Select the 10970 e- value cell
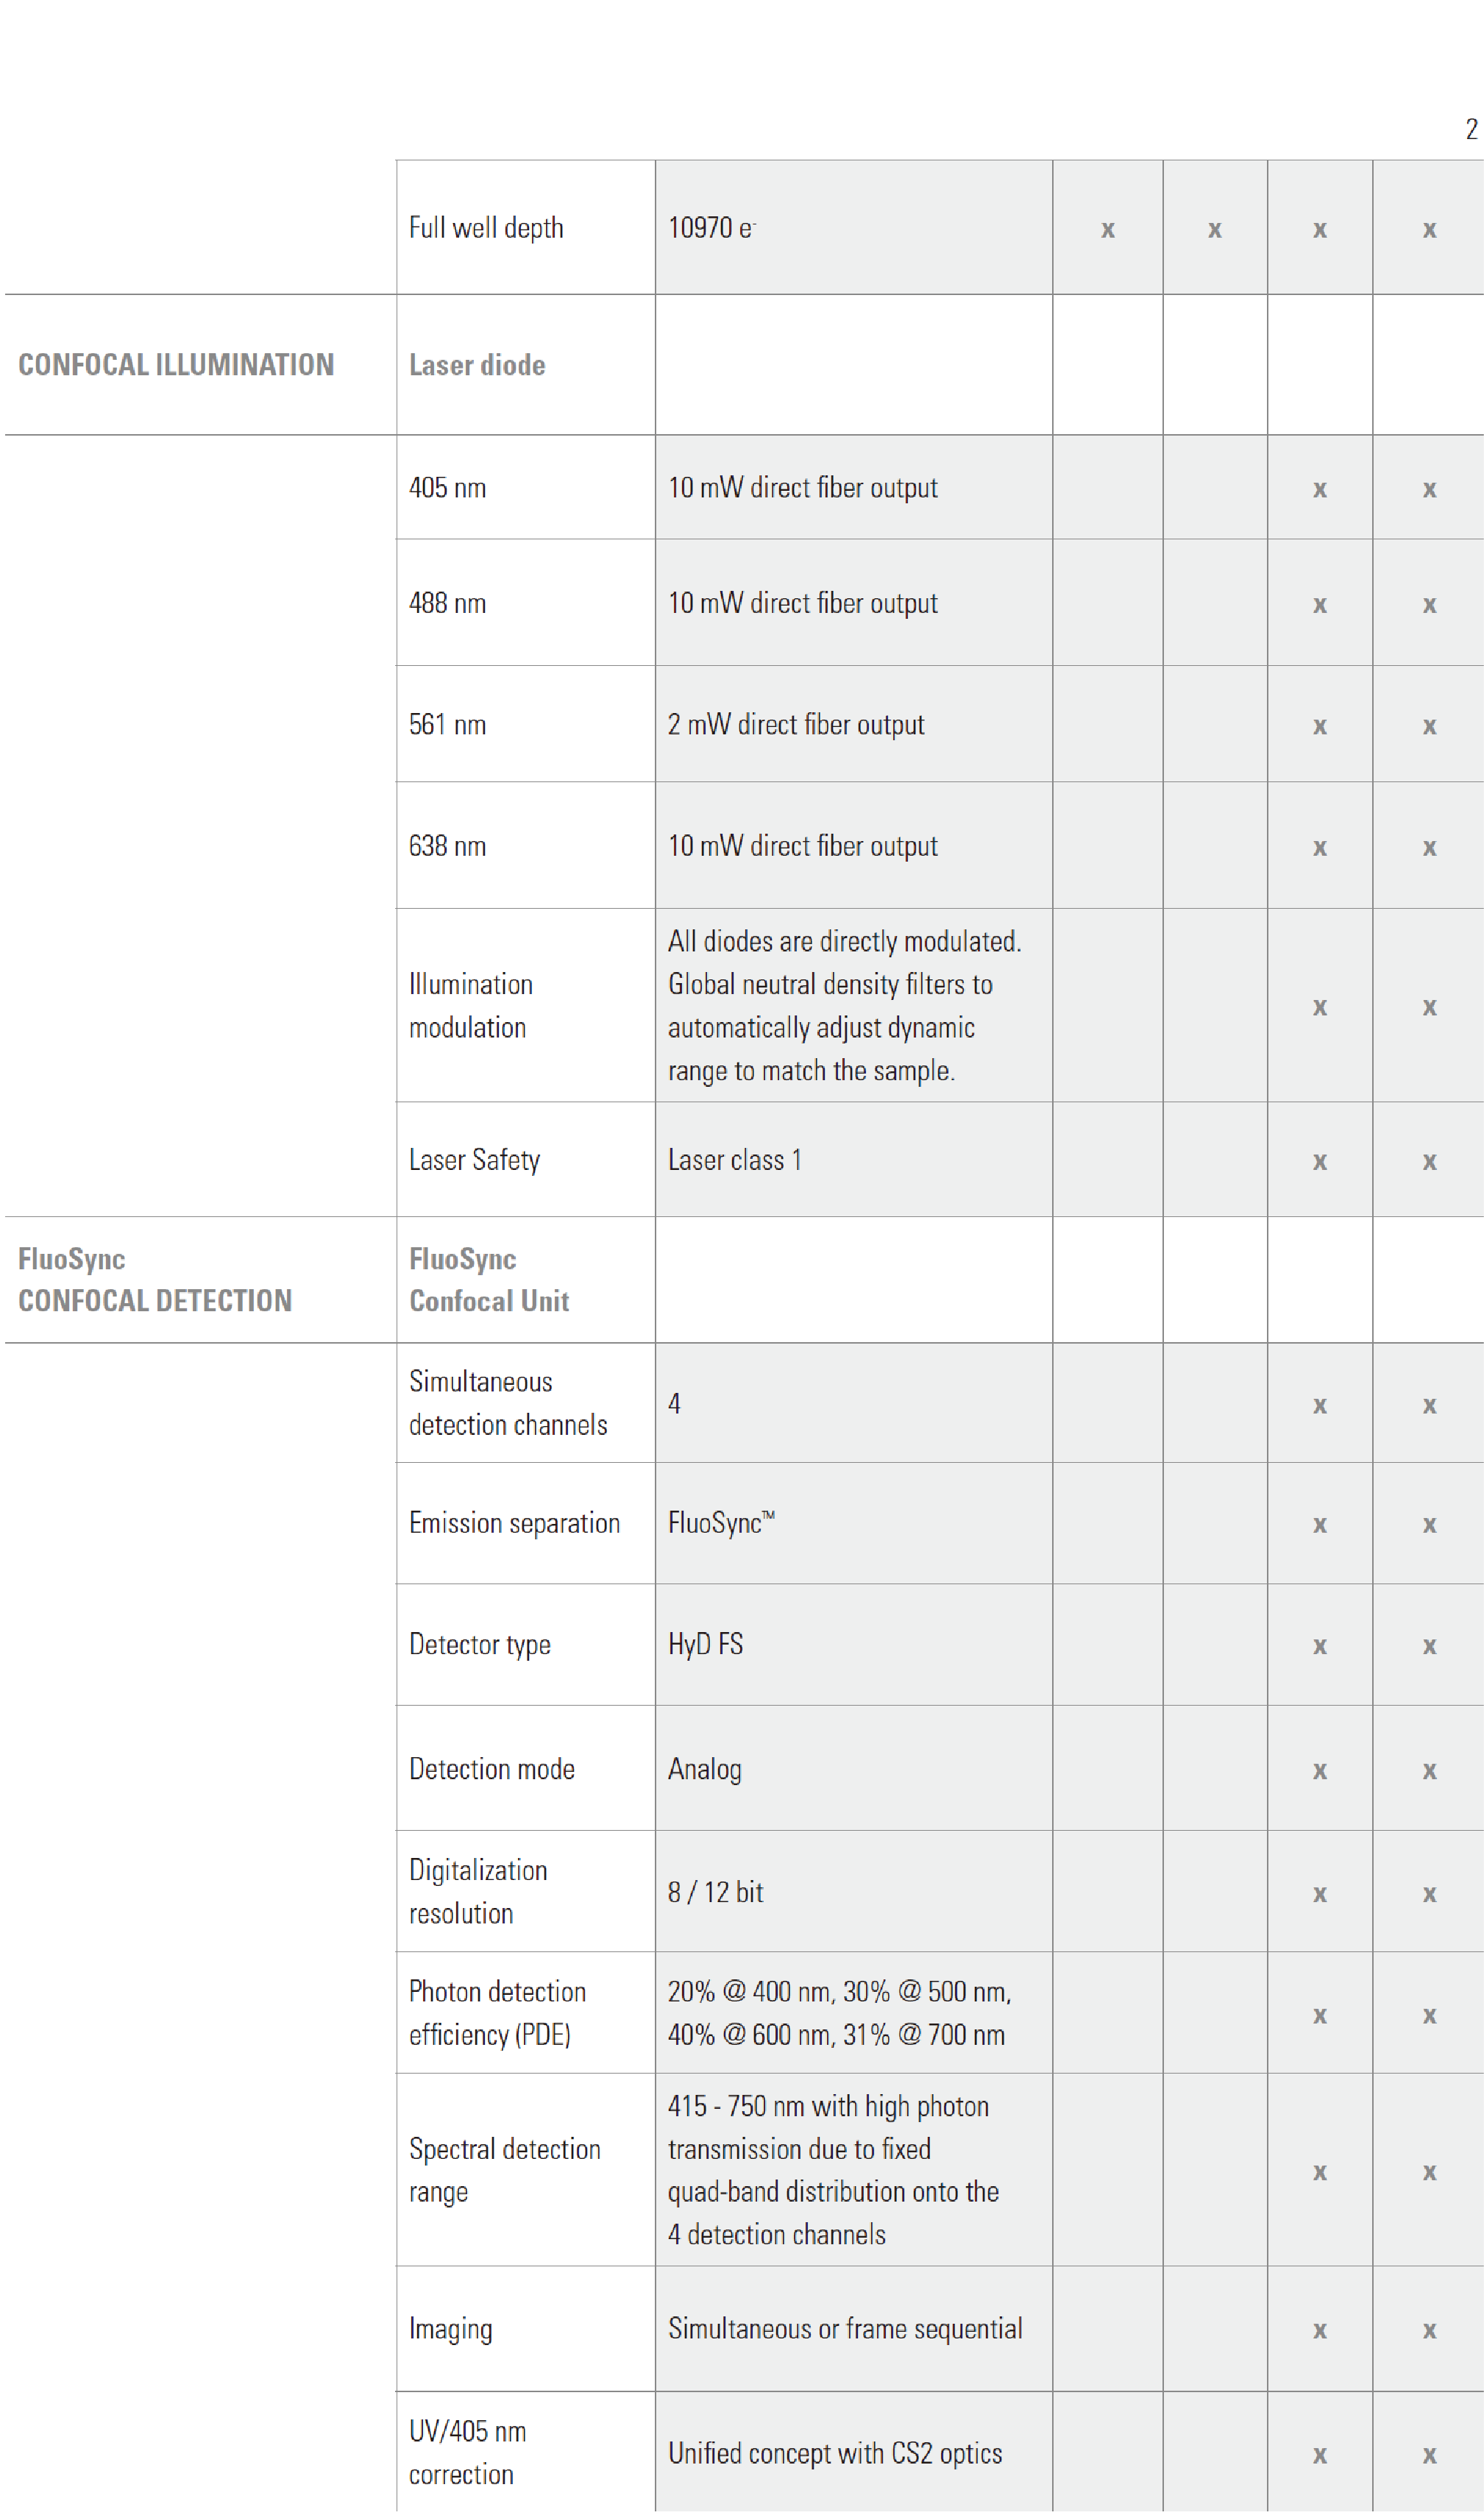This screenshot has width=1484, height=2518. tap(854, 227)
